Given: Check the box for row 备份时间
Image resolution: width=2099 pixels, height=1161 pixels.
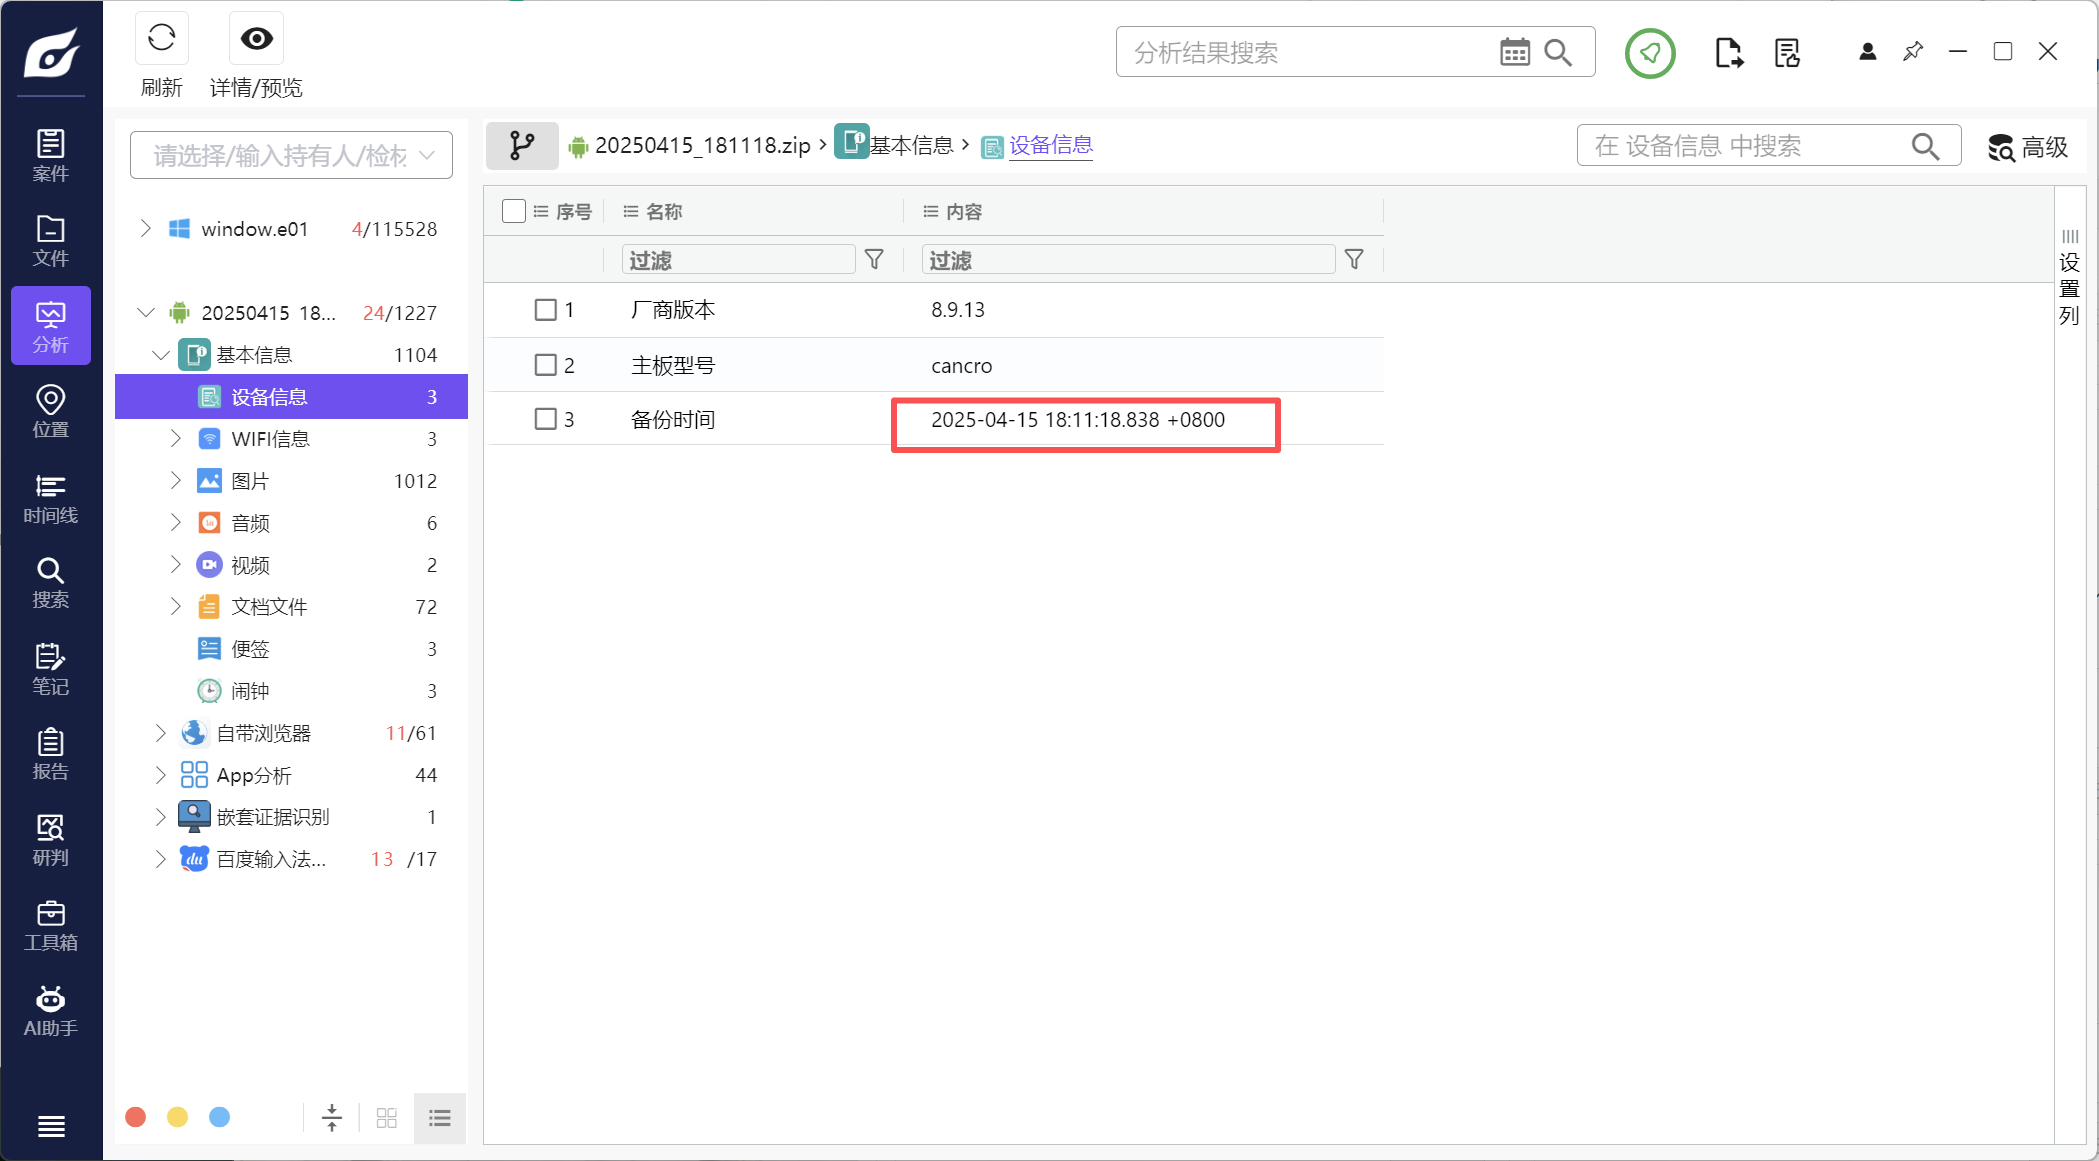Looking at the screenshot, I should click(x=545, y=419).
